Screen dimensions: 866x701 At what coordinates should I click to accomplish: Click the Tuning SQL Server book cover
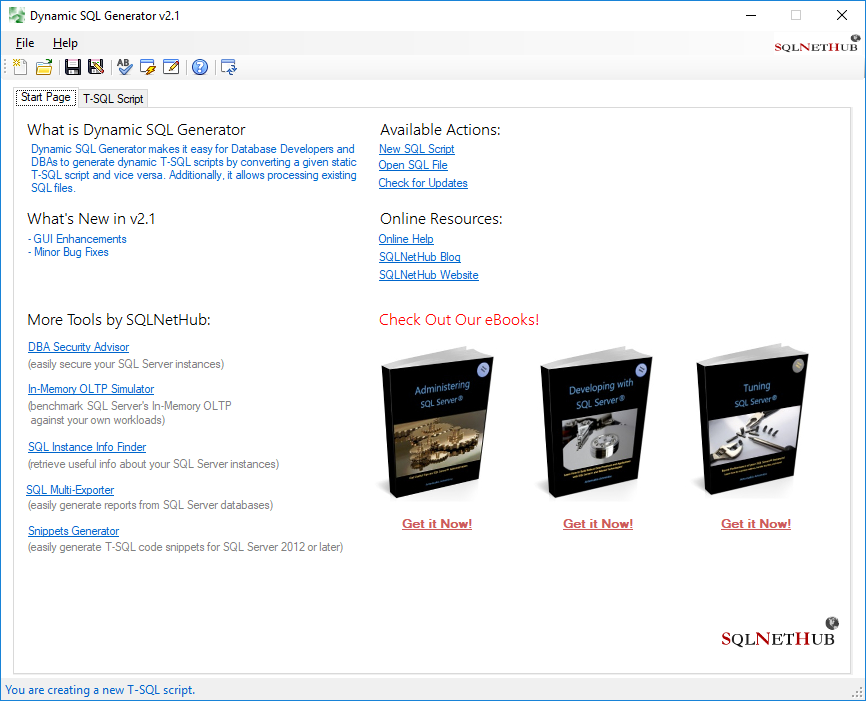pos(752,421)
